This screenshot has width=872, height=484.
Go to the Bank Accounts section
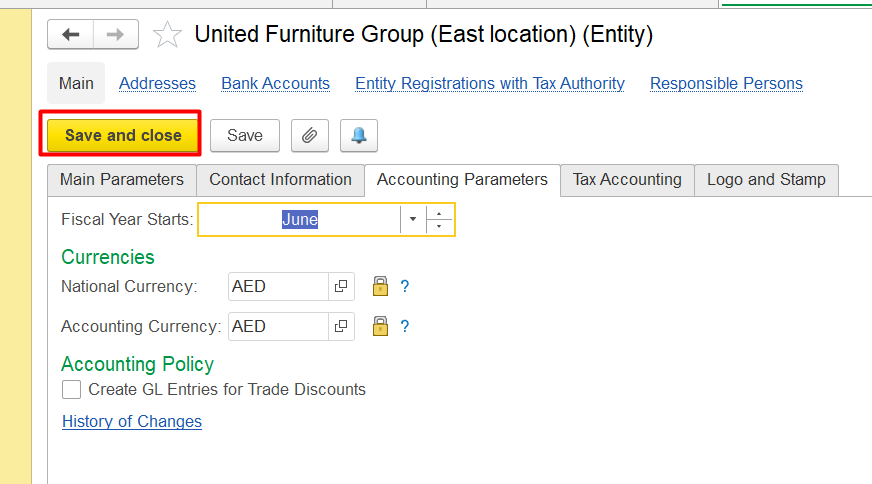(275, 83)
